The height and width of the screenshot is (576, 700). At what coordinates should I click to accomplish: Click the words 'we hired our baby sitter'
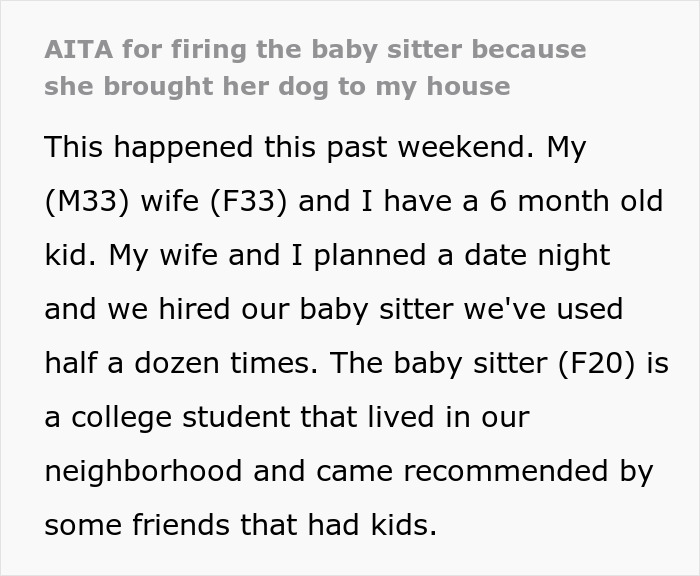pyautogui.click(x=282, y=309)
